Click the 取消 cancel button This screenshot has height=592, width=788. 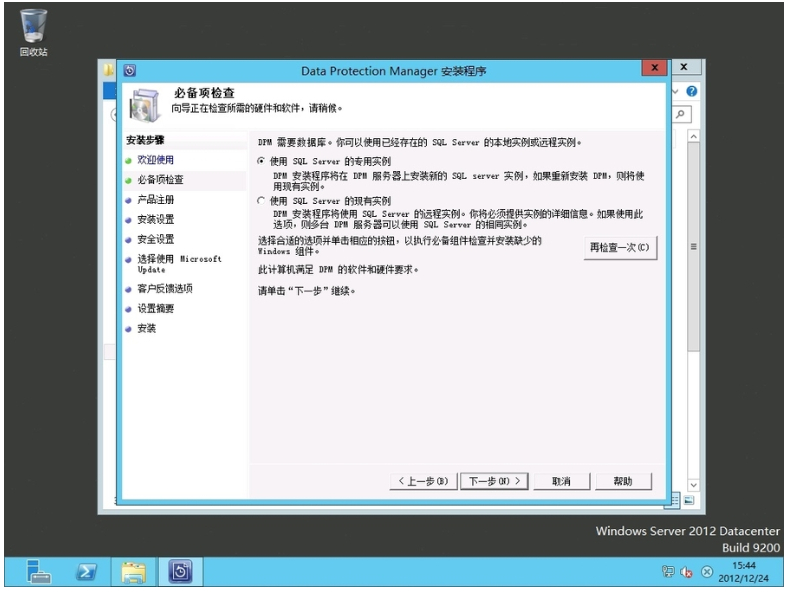[x=561, y=481]
